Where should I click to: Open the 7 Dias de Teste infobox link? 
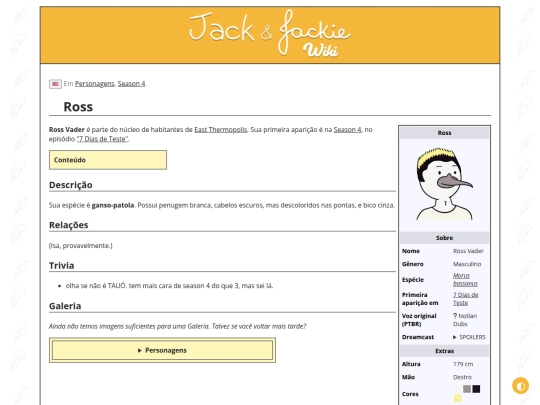click(465, 299)
